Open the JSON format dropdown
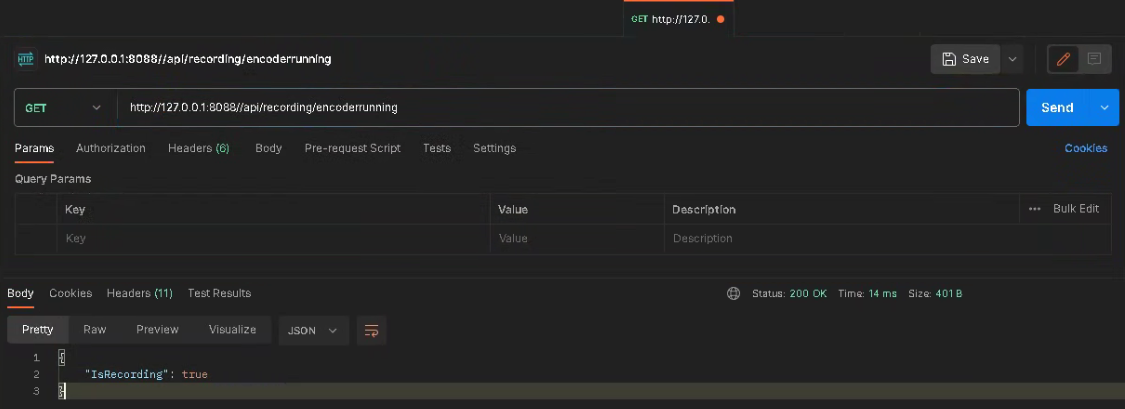The image size is (1125, 409). 312,330
